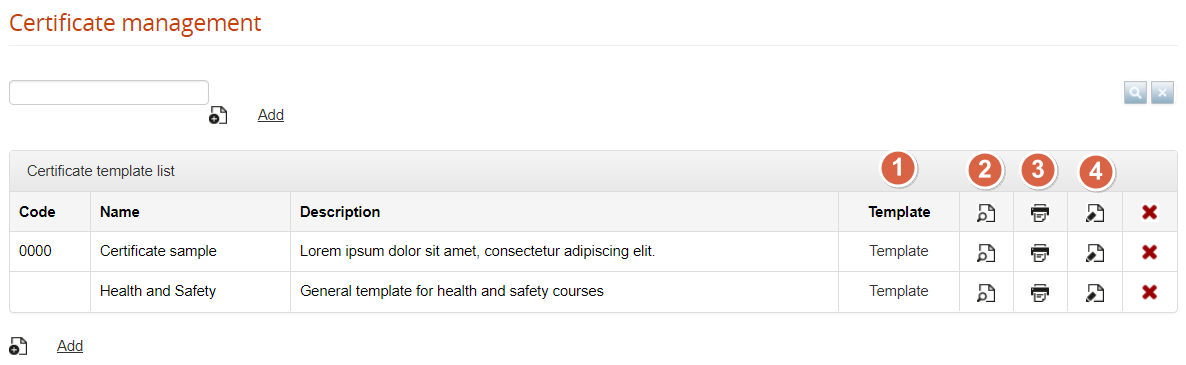Delete the Health and Safety row
This screenshot has width=1186, height=365.
1150,292
